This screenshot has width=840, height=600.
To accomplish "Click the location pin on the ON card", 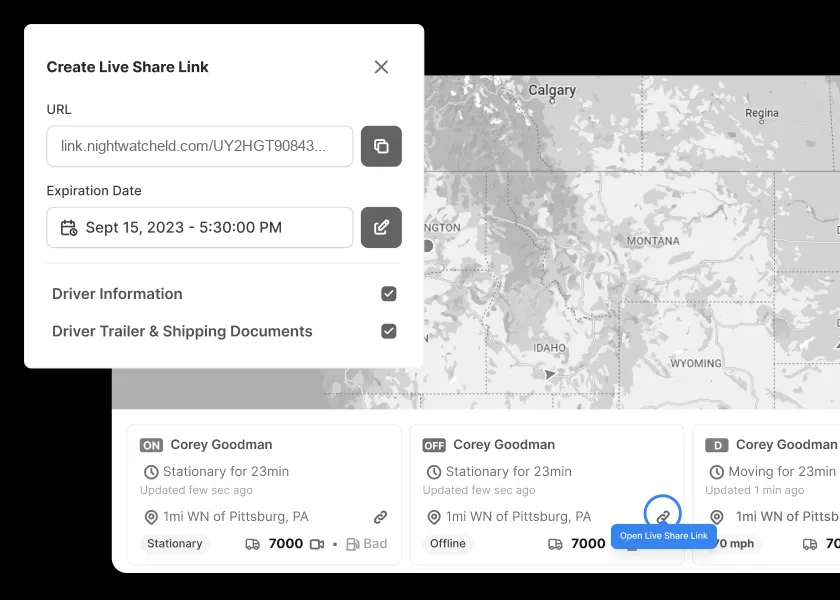I will [x=151, y=517].
